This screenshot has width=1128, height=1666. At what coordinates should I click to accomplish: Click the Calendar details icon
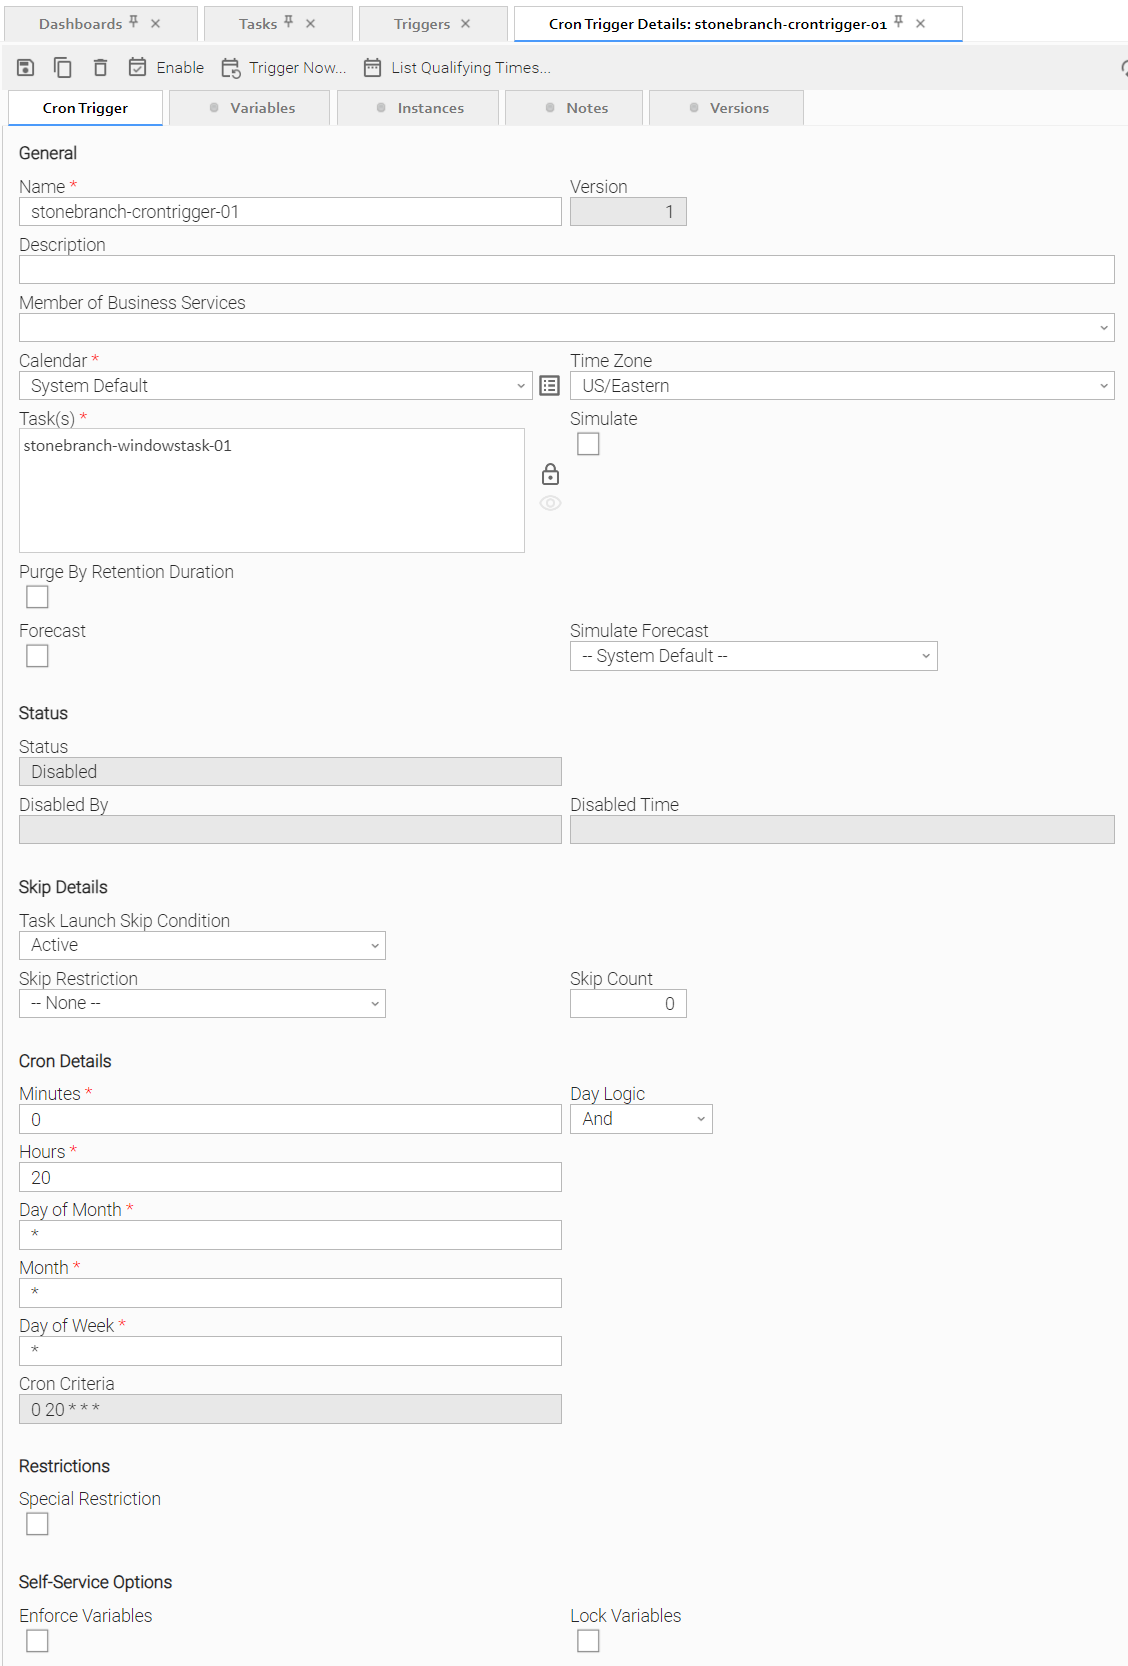click(549, 386)
